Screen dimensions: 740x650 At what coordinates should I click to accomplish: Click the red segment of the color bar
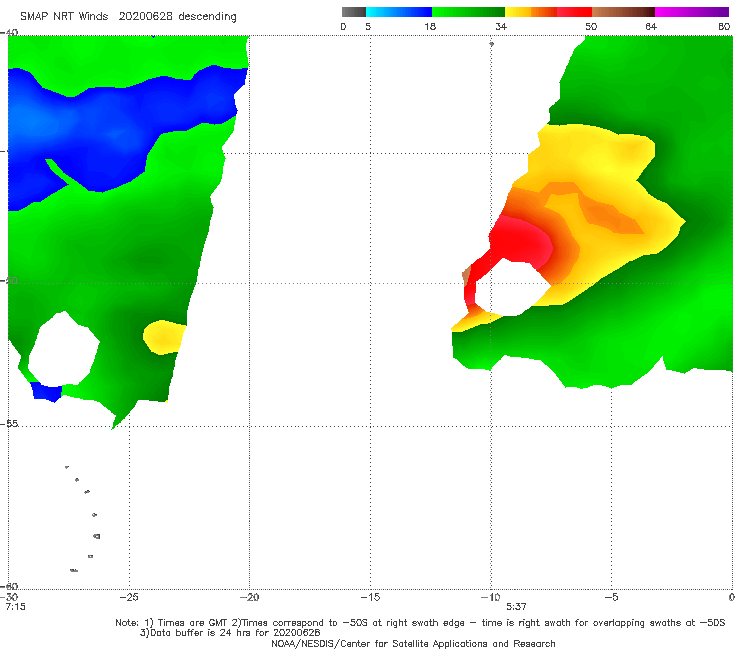tap(574, 12)
